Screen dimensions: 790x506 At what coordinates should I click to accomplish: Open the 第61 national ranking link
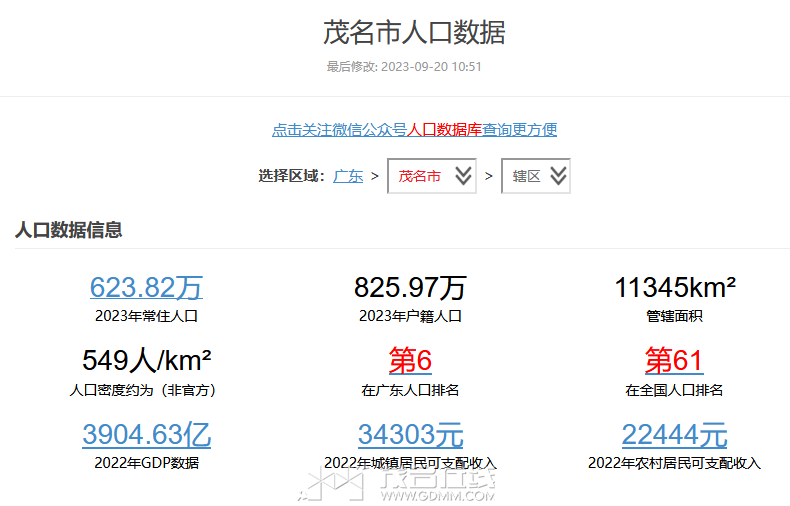click(674, 361)
